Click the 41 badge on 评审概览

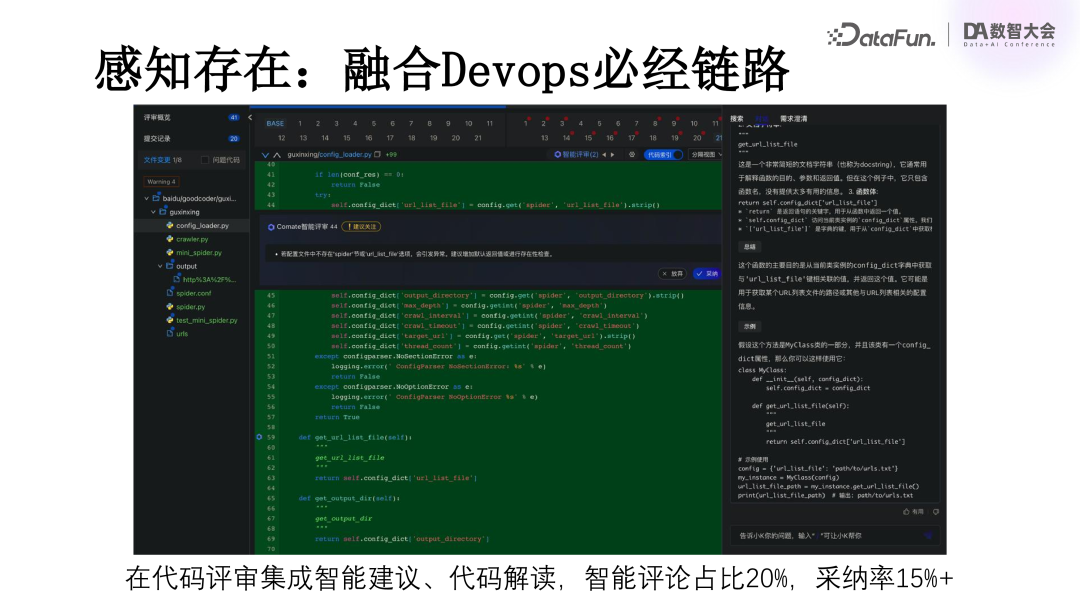(x=233, y=118)
